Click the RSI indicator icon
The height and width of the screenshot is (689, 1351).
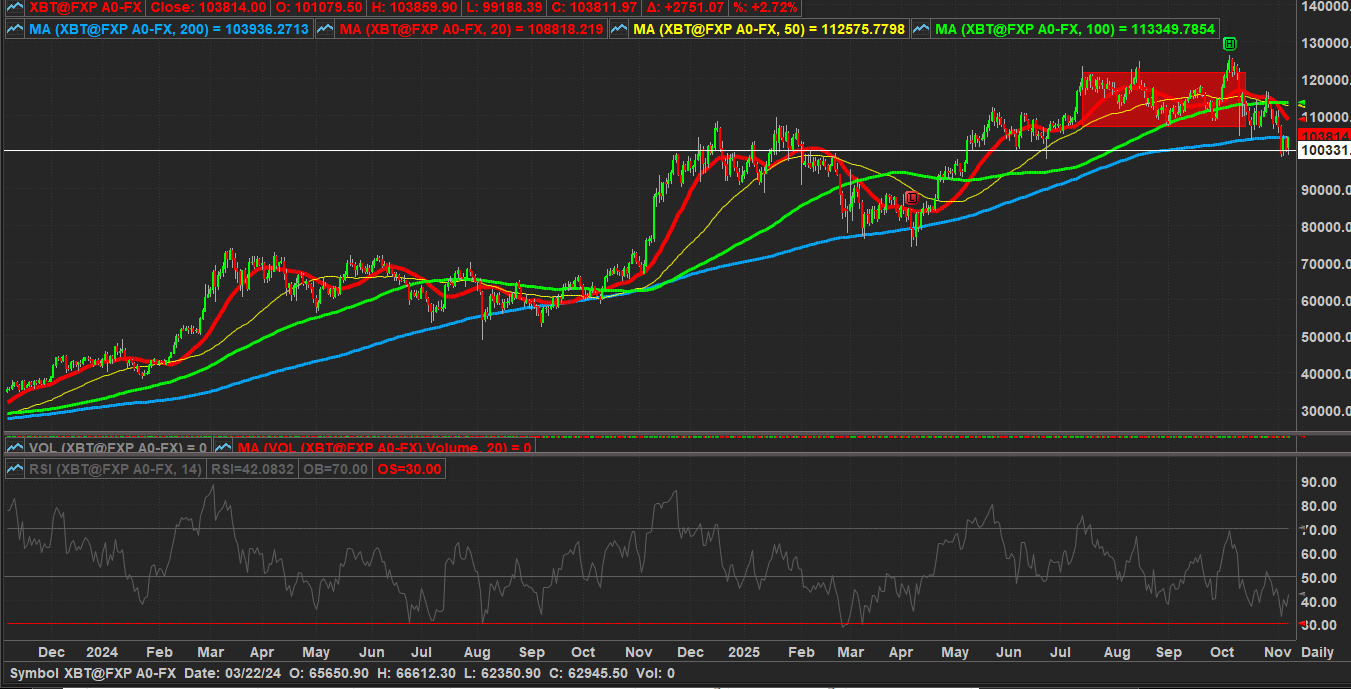(15, 469)
